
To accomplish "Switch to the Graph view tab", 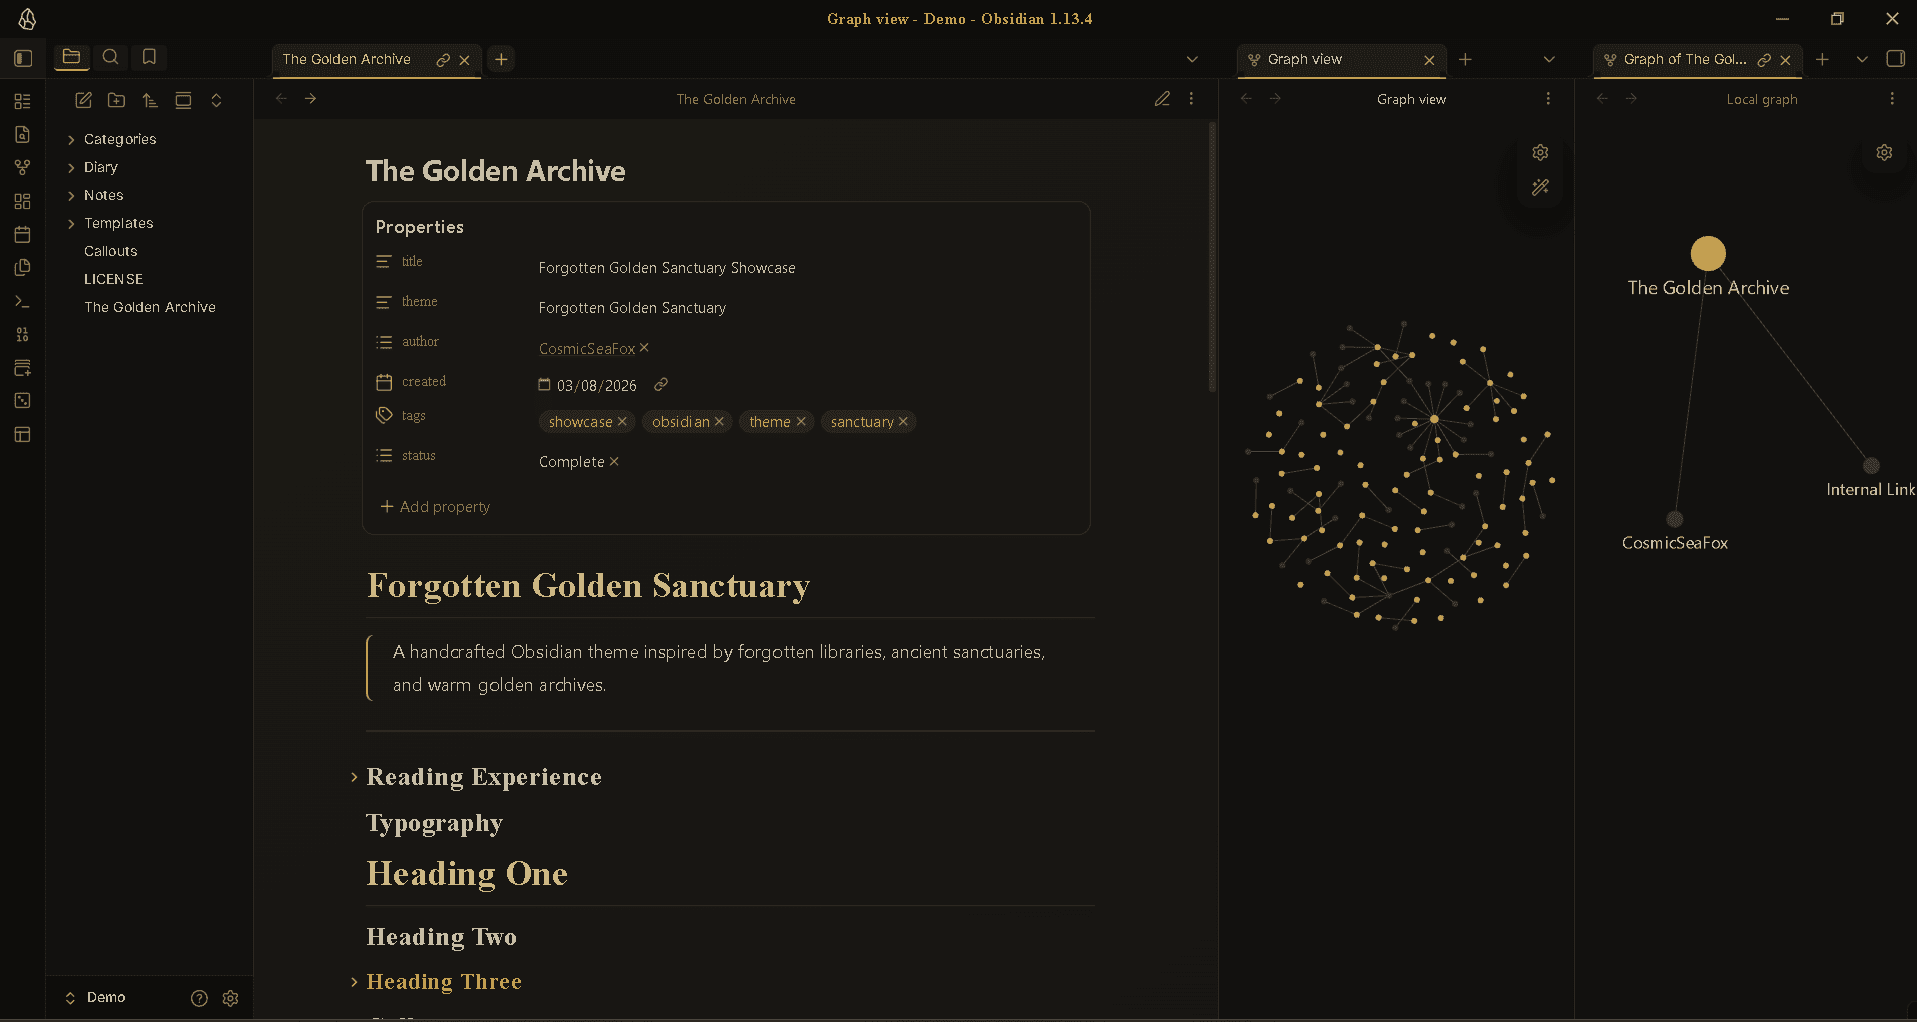I will 1305,59.
